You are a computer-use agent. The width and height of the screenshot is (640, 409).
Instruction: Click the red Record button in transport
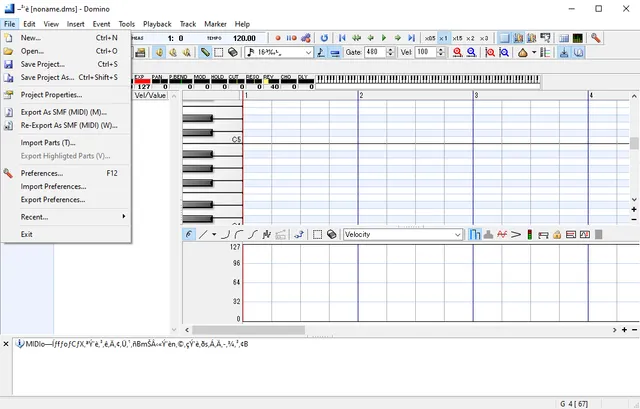pyautogui.click(x=278, y=38)
